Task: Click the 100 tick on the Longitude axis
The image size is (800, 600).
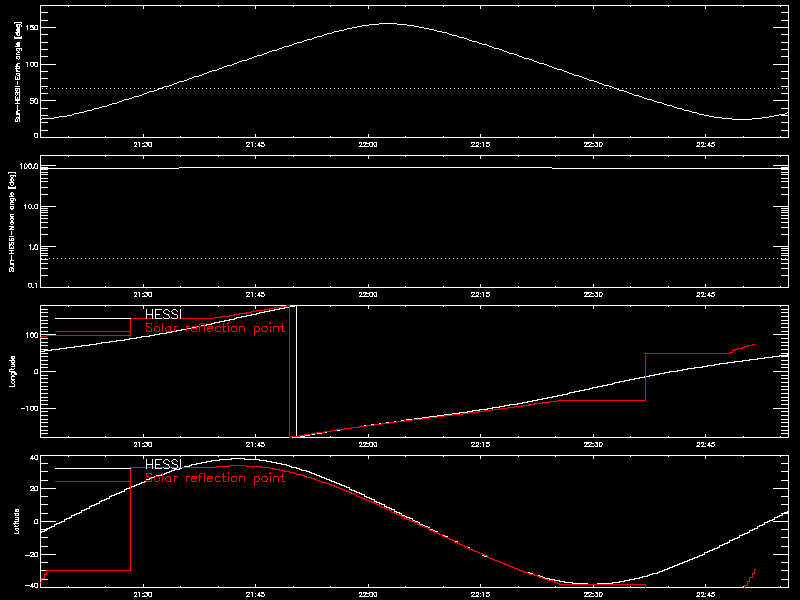Action: [x=32, y=335]
